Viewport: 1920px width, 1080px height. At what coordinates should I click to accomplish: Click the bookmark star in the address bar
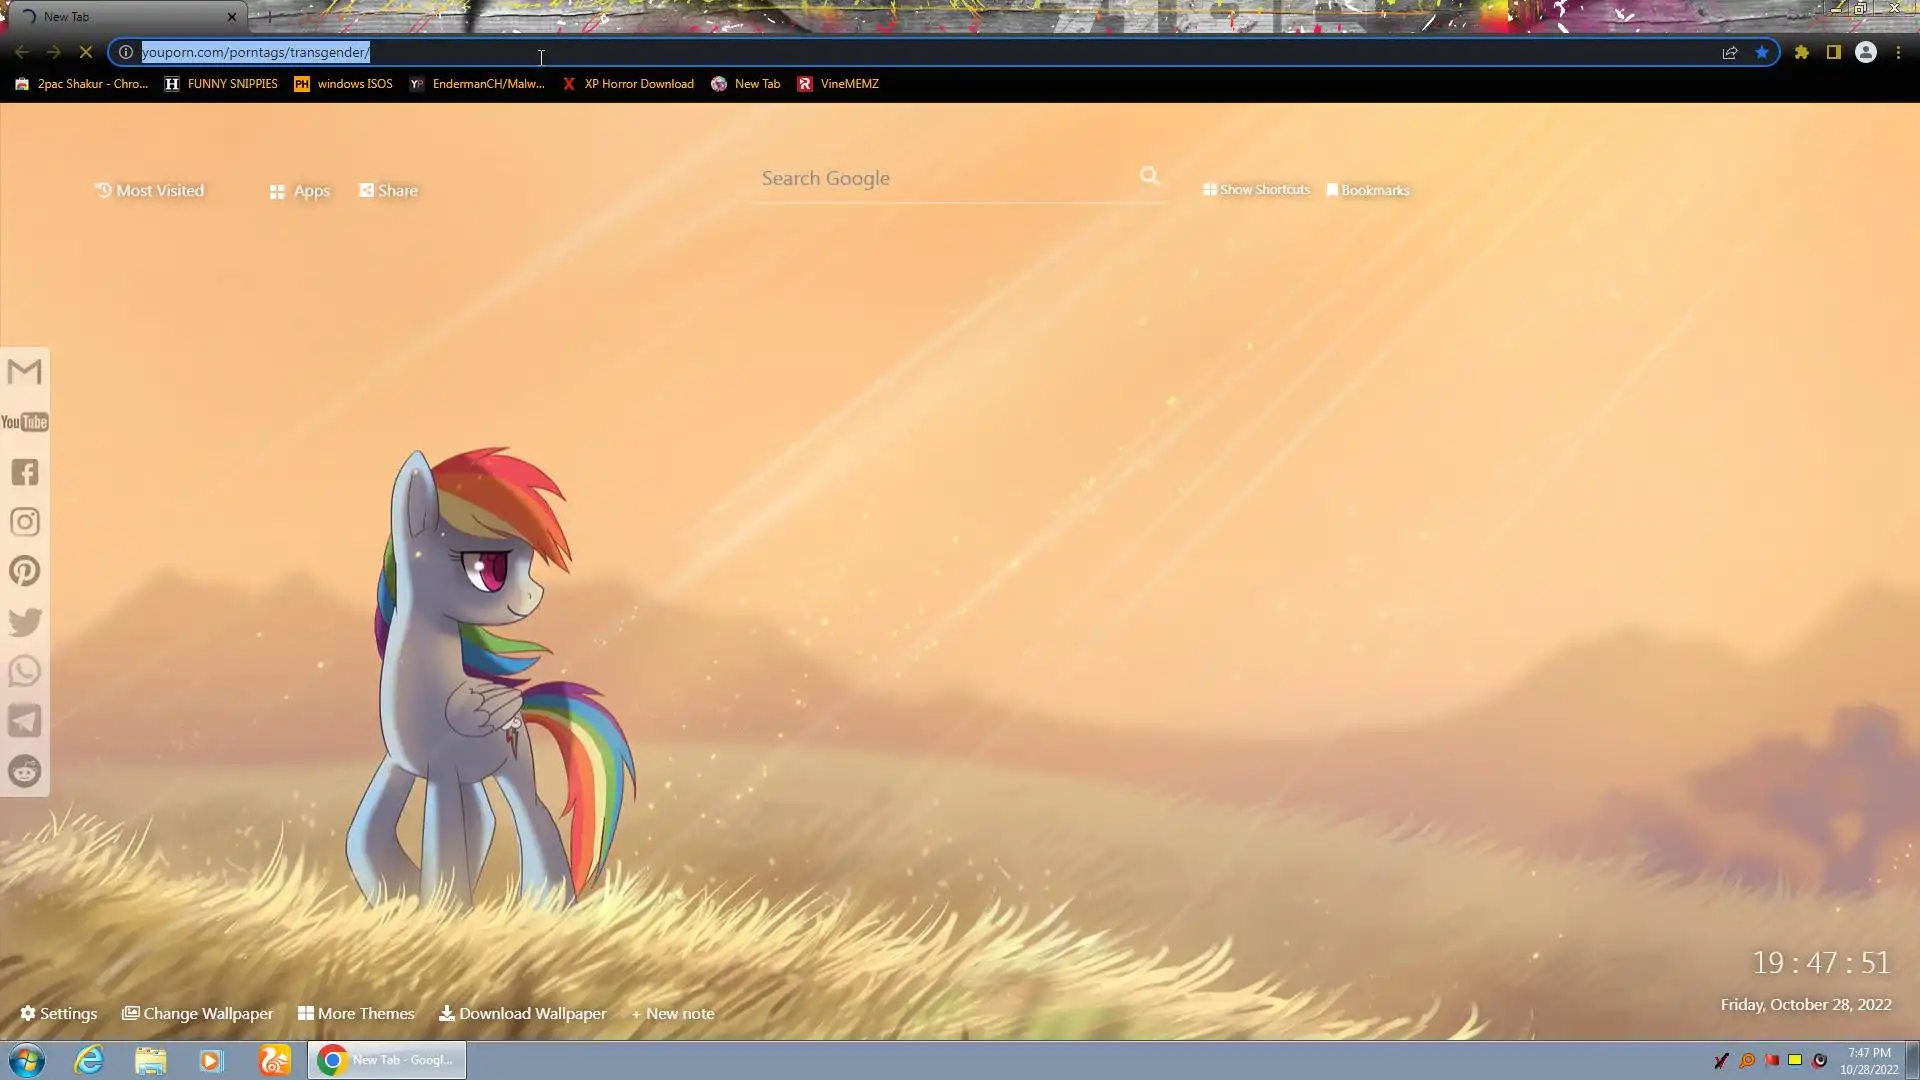click(x=1762, y=52)
